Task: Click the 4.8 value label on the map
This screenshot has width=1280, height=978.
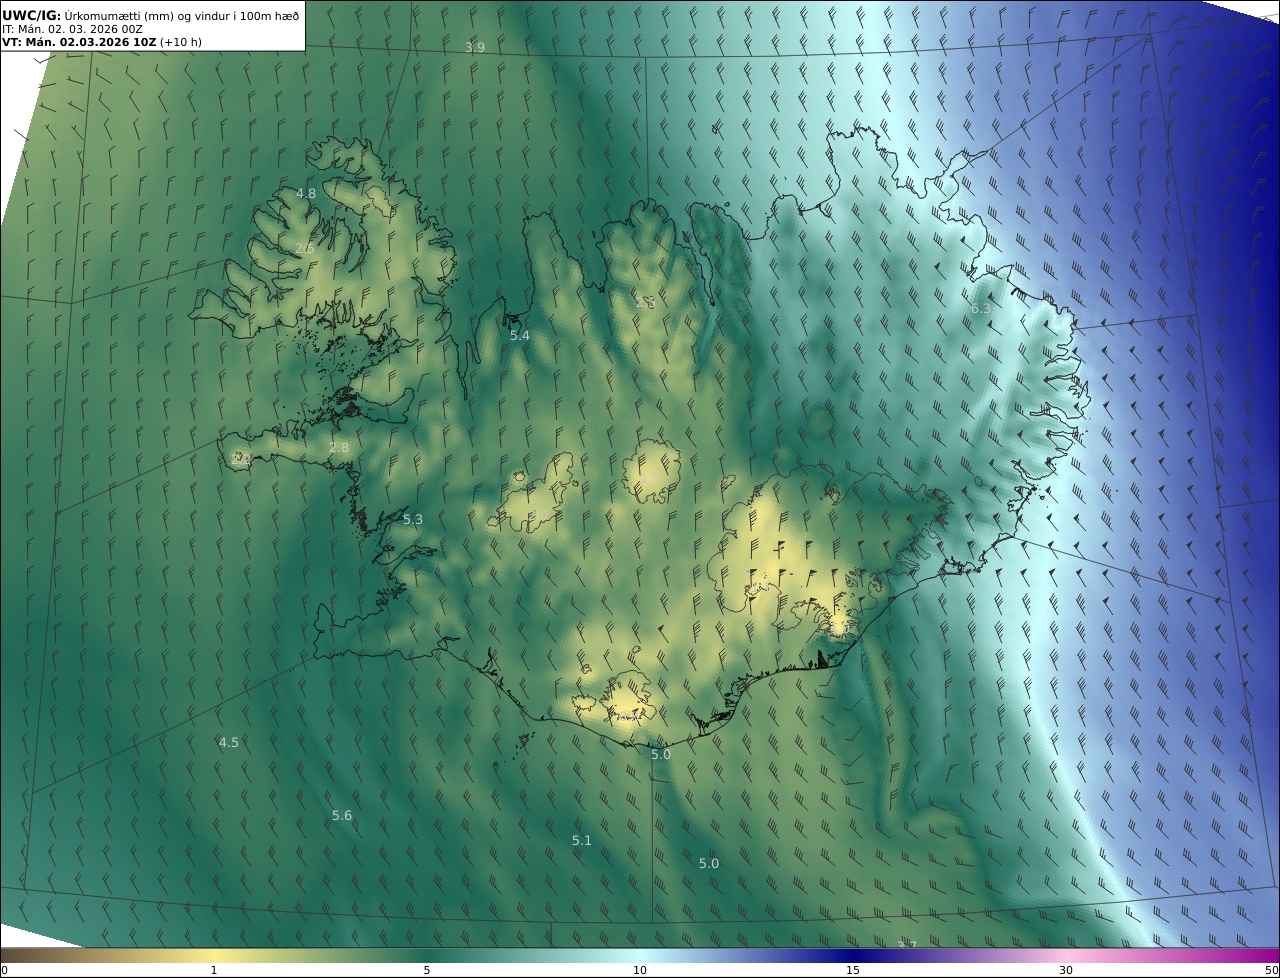Action: click(306, 194)
